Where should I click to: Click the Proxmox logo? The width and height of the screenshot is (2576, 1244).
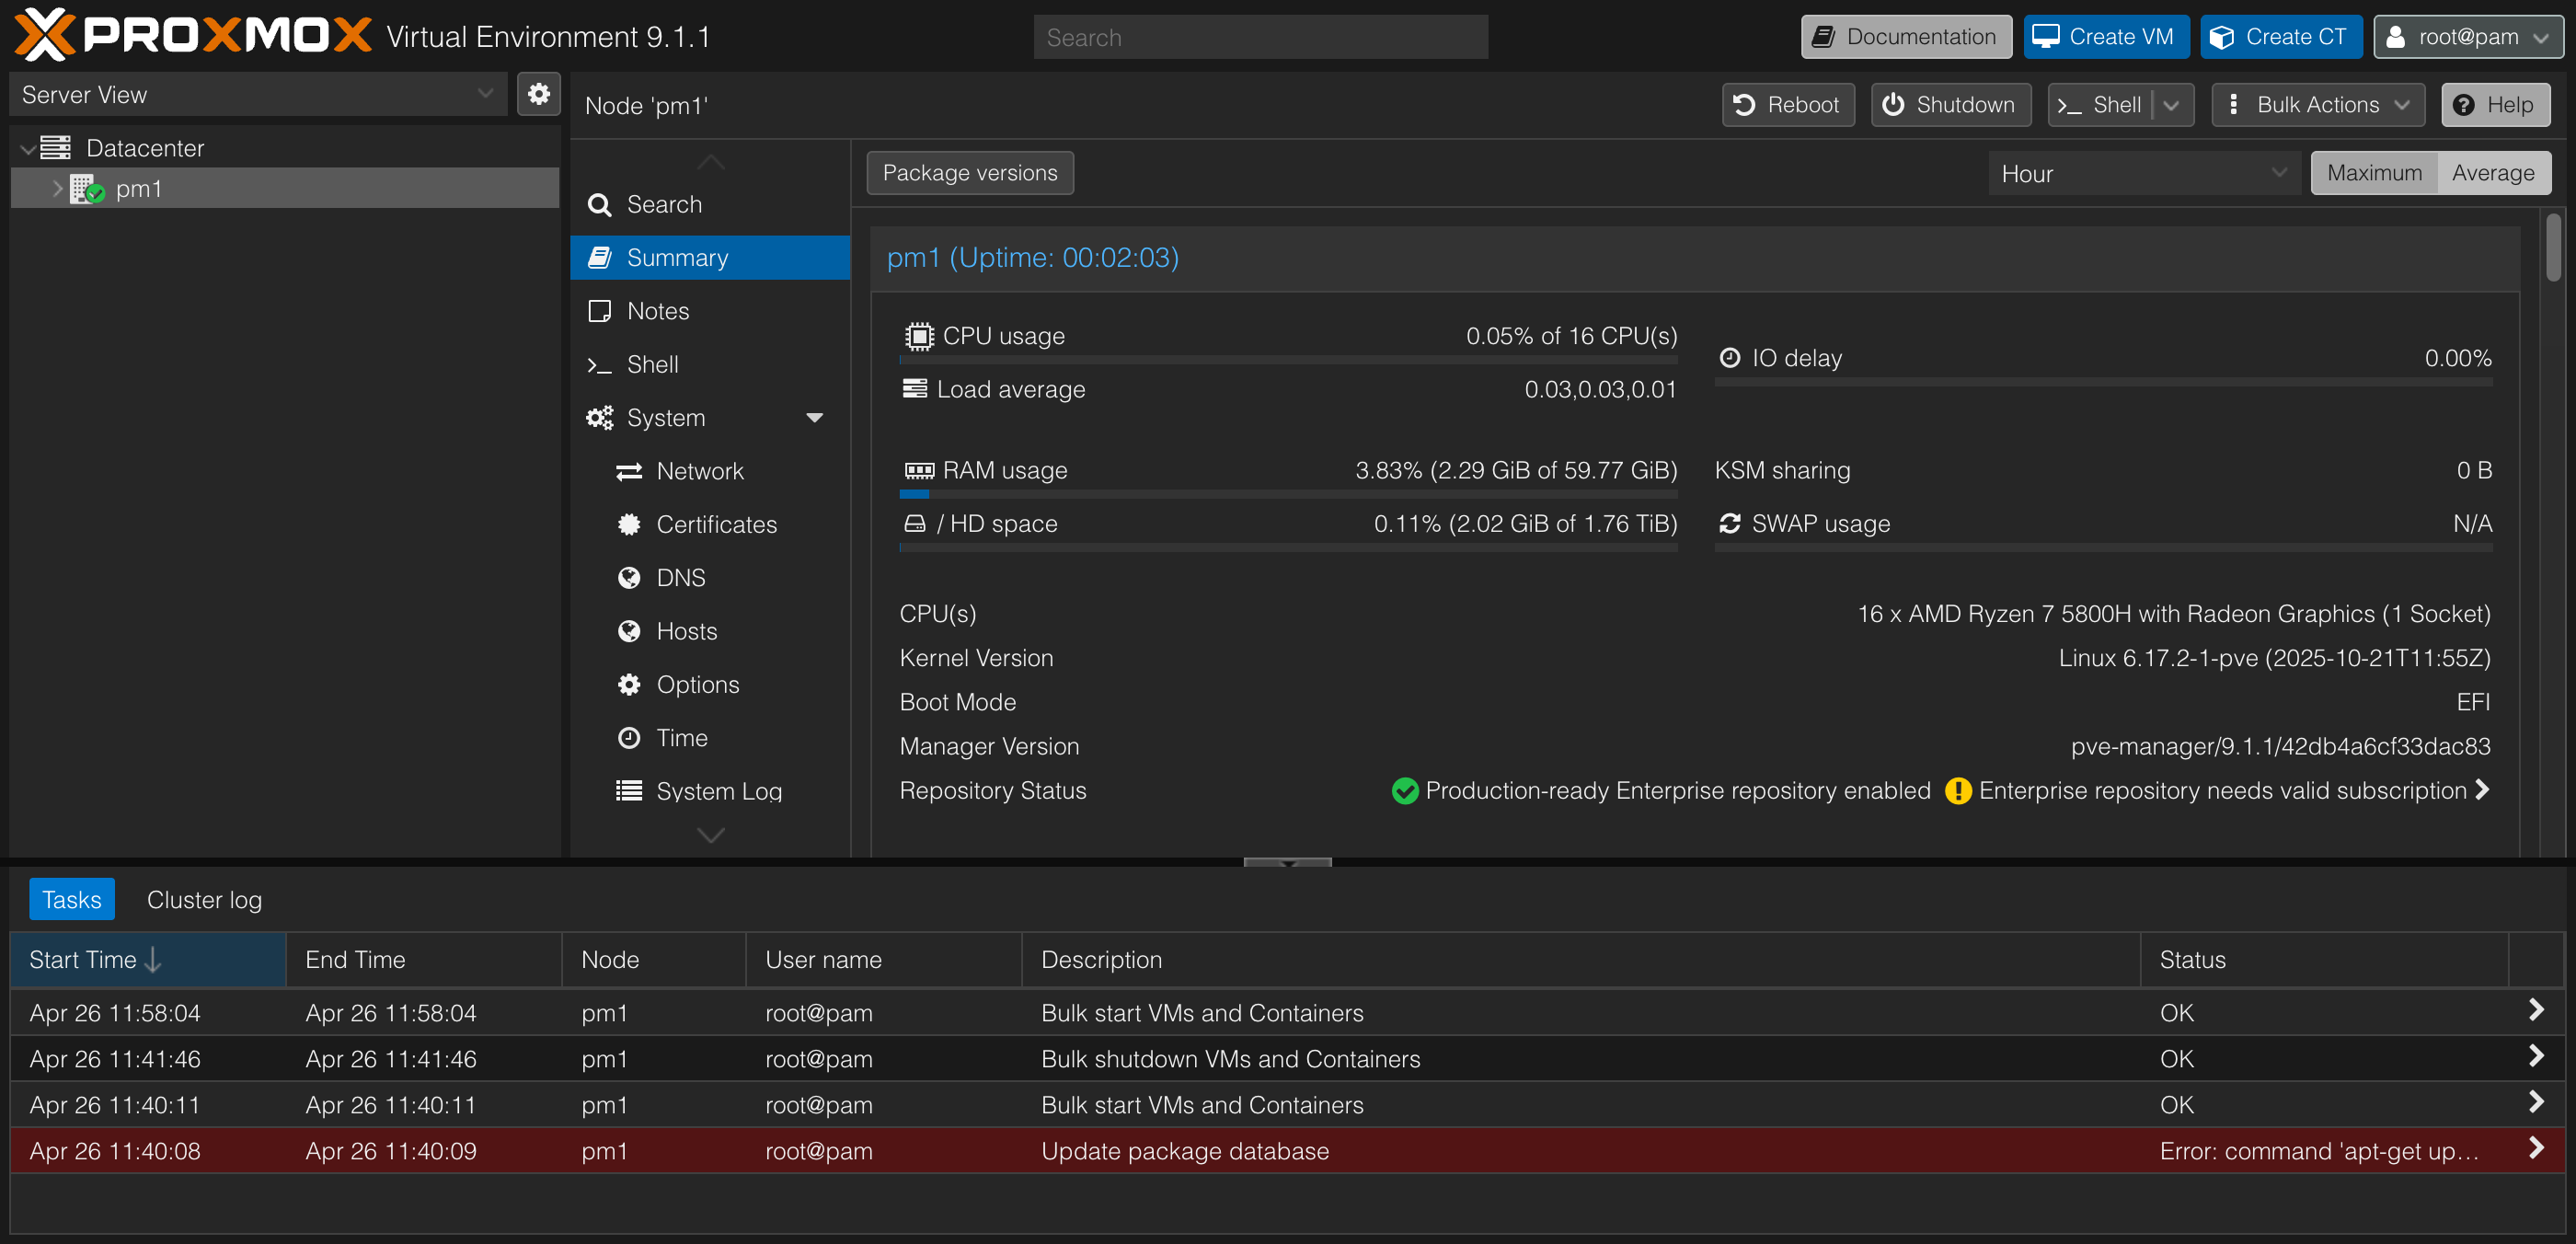[x=194, y=36]
